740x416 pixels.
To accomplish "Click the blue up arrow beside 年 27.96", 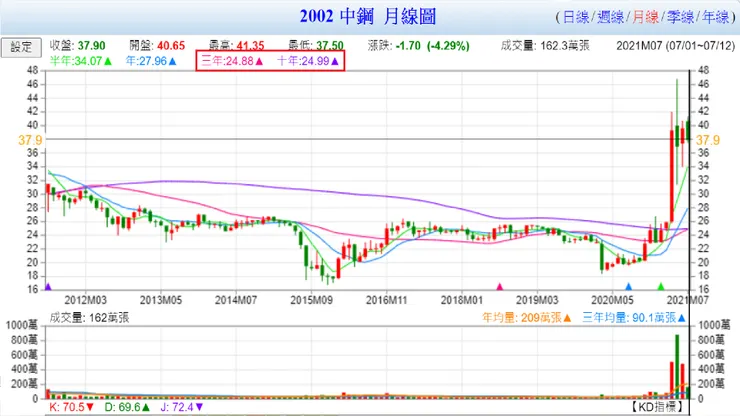I will point(172,61).
